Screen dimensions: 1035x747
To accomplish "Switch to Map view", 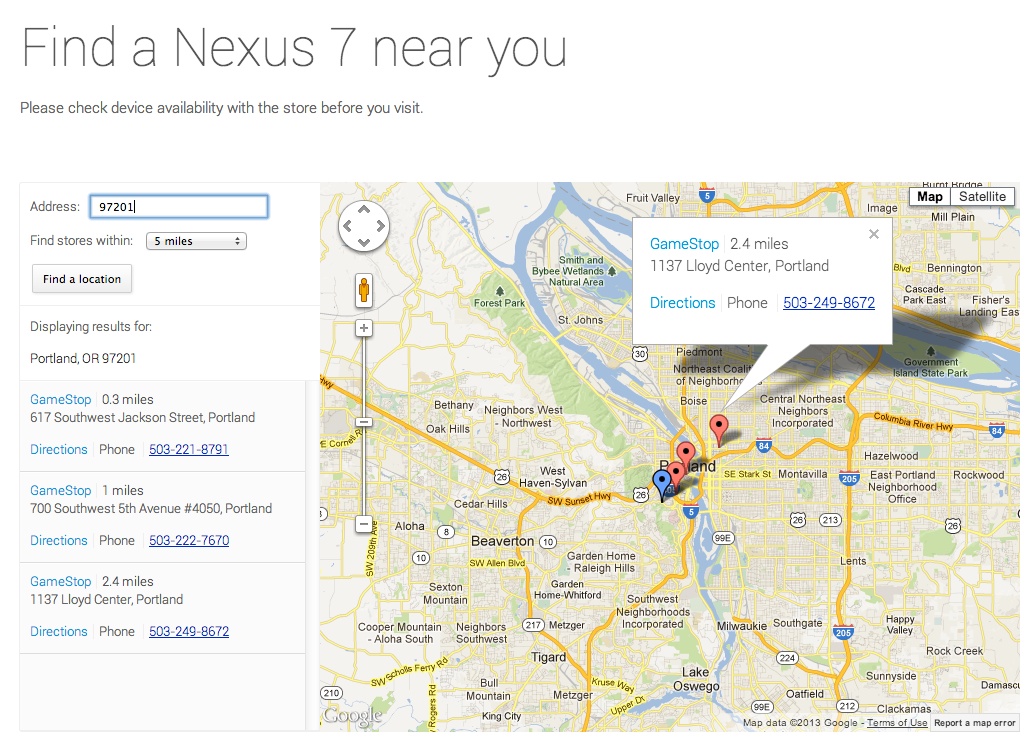I will [x=929, y=197].
